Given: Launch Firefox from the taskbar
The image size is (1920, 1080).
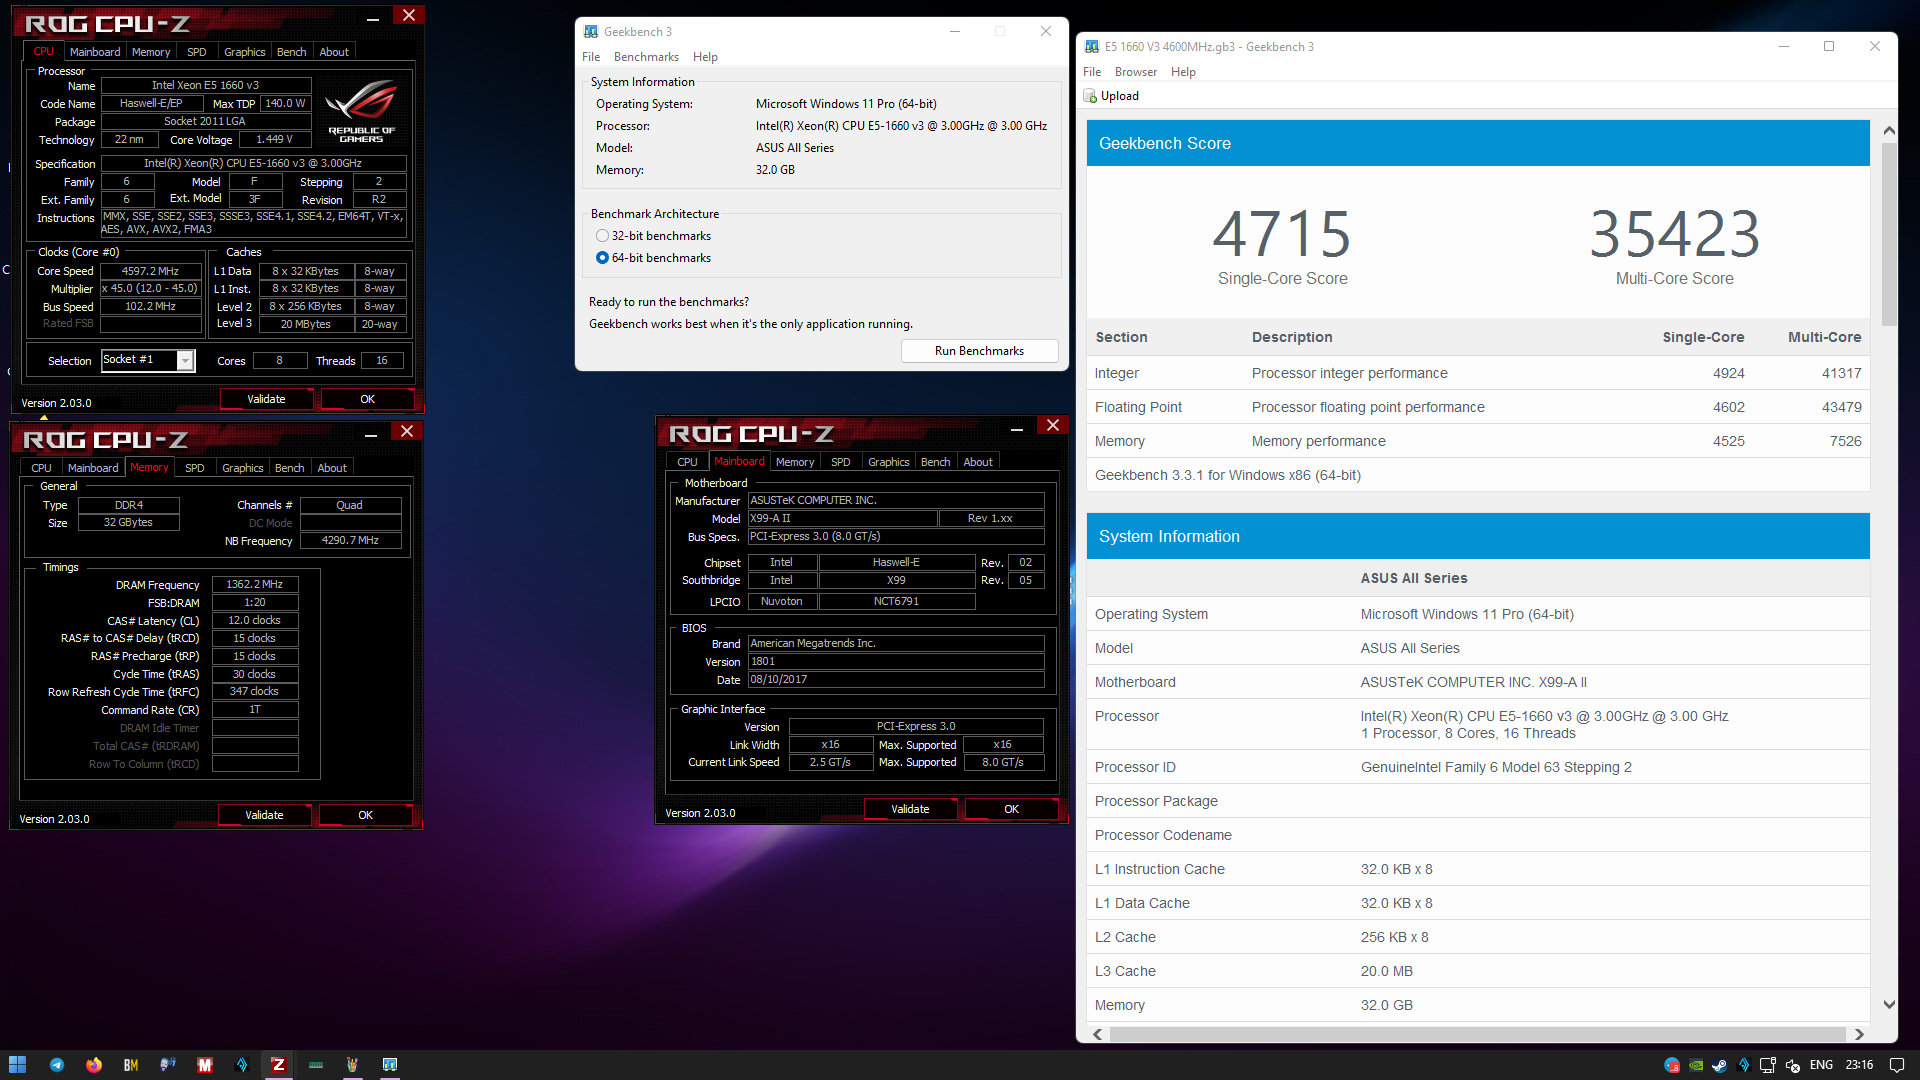Looking at the screenshot, I should point(93,1065).
